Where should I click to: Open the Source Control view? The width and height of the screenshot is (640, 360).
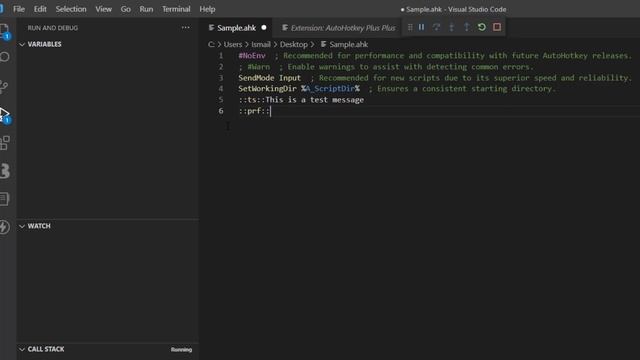tap(4, 86)
